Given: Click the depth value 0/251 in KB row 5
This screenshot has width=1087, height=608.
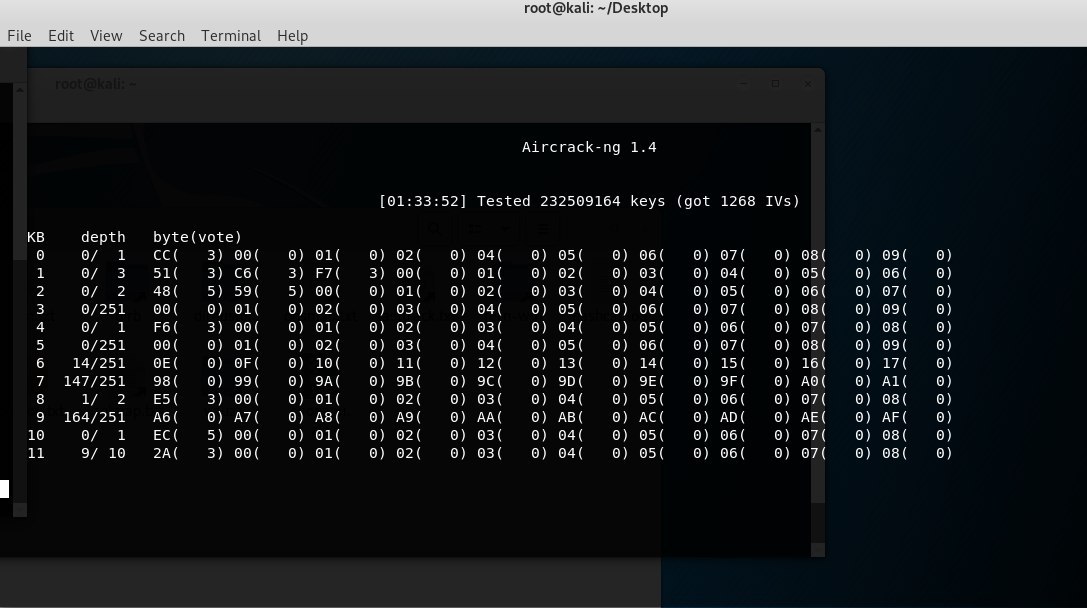Looking at the screenshot, I should 103,345.
